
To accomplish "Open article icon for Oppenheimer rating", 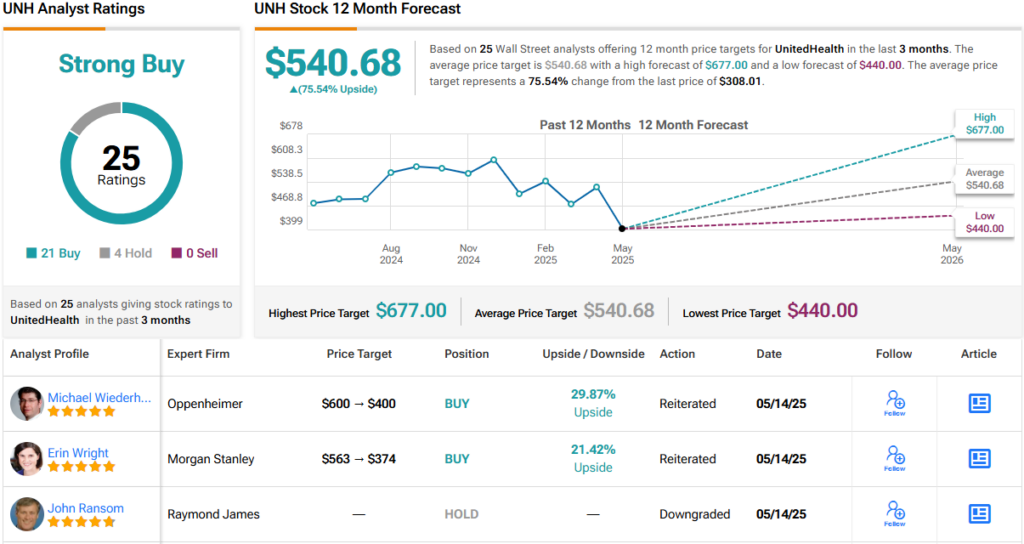I will pos(979,403).
